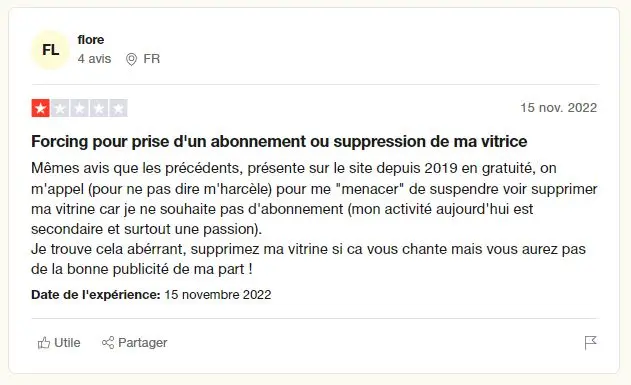Click the third grey star in rating
This screenshot has height=385, width=631.
pos(79,108)
